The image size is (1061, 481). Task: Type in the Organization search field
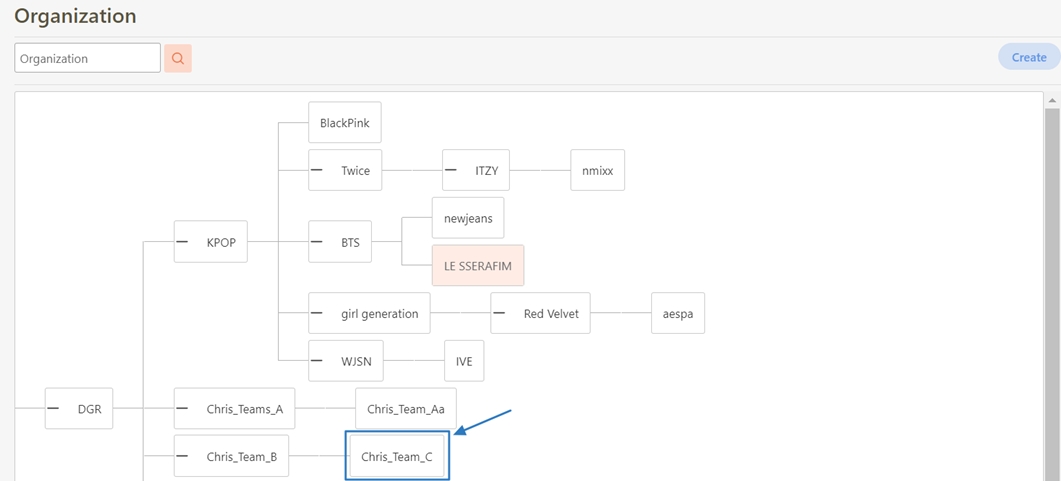click(87, 58)
